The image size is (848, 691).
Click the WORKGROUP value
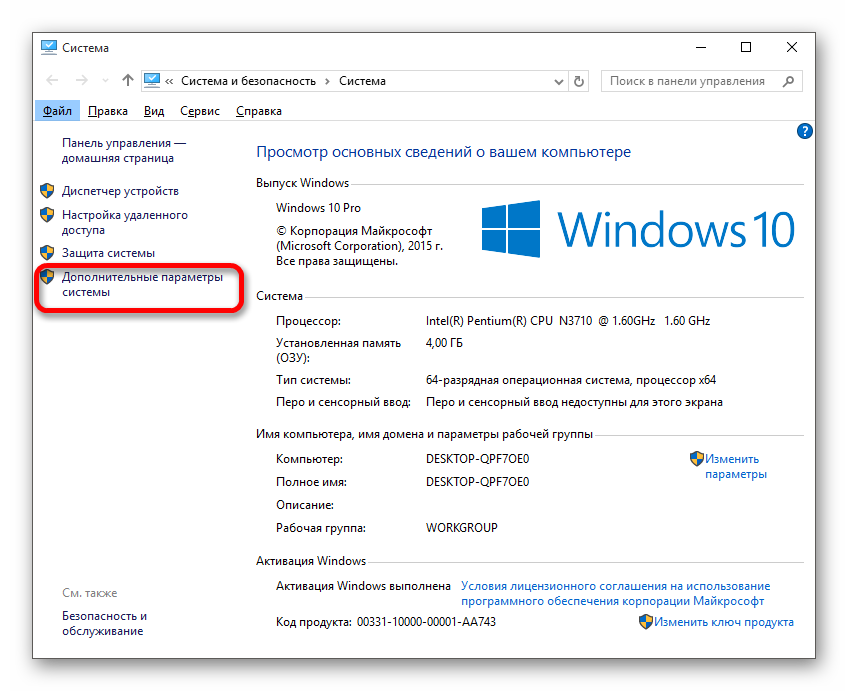[x=461, y=528]
